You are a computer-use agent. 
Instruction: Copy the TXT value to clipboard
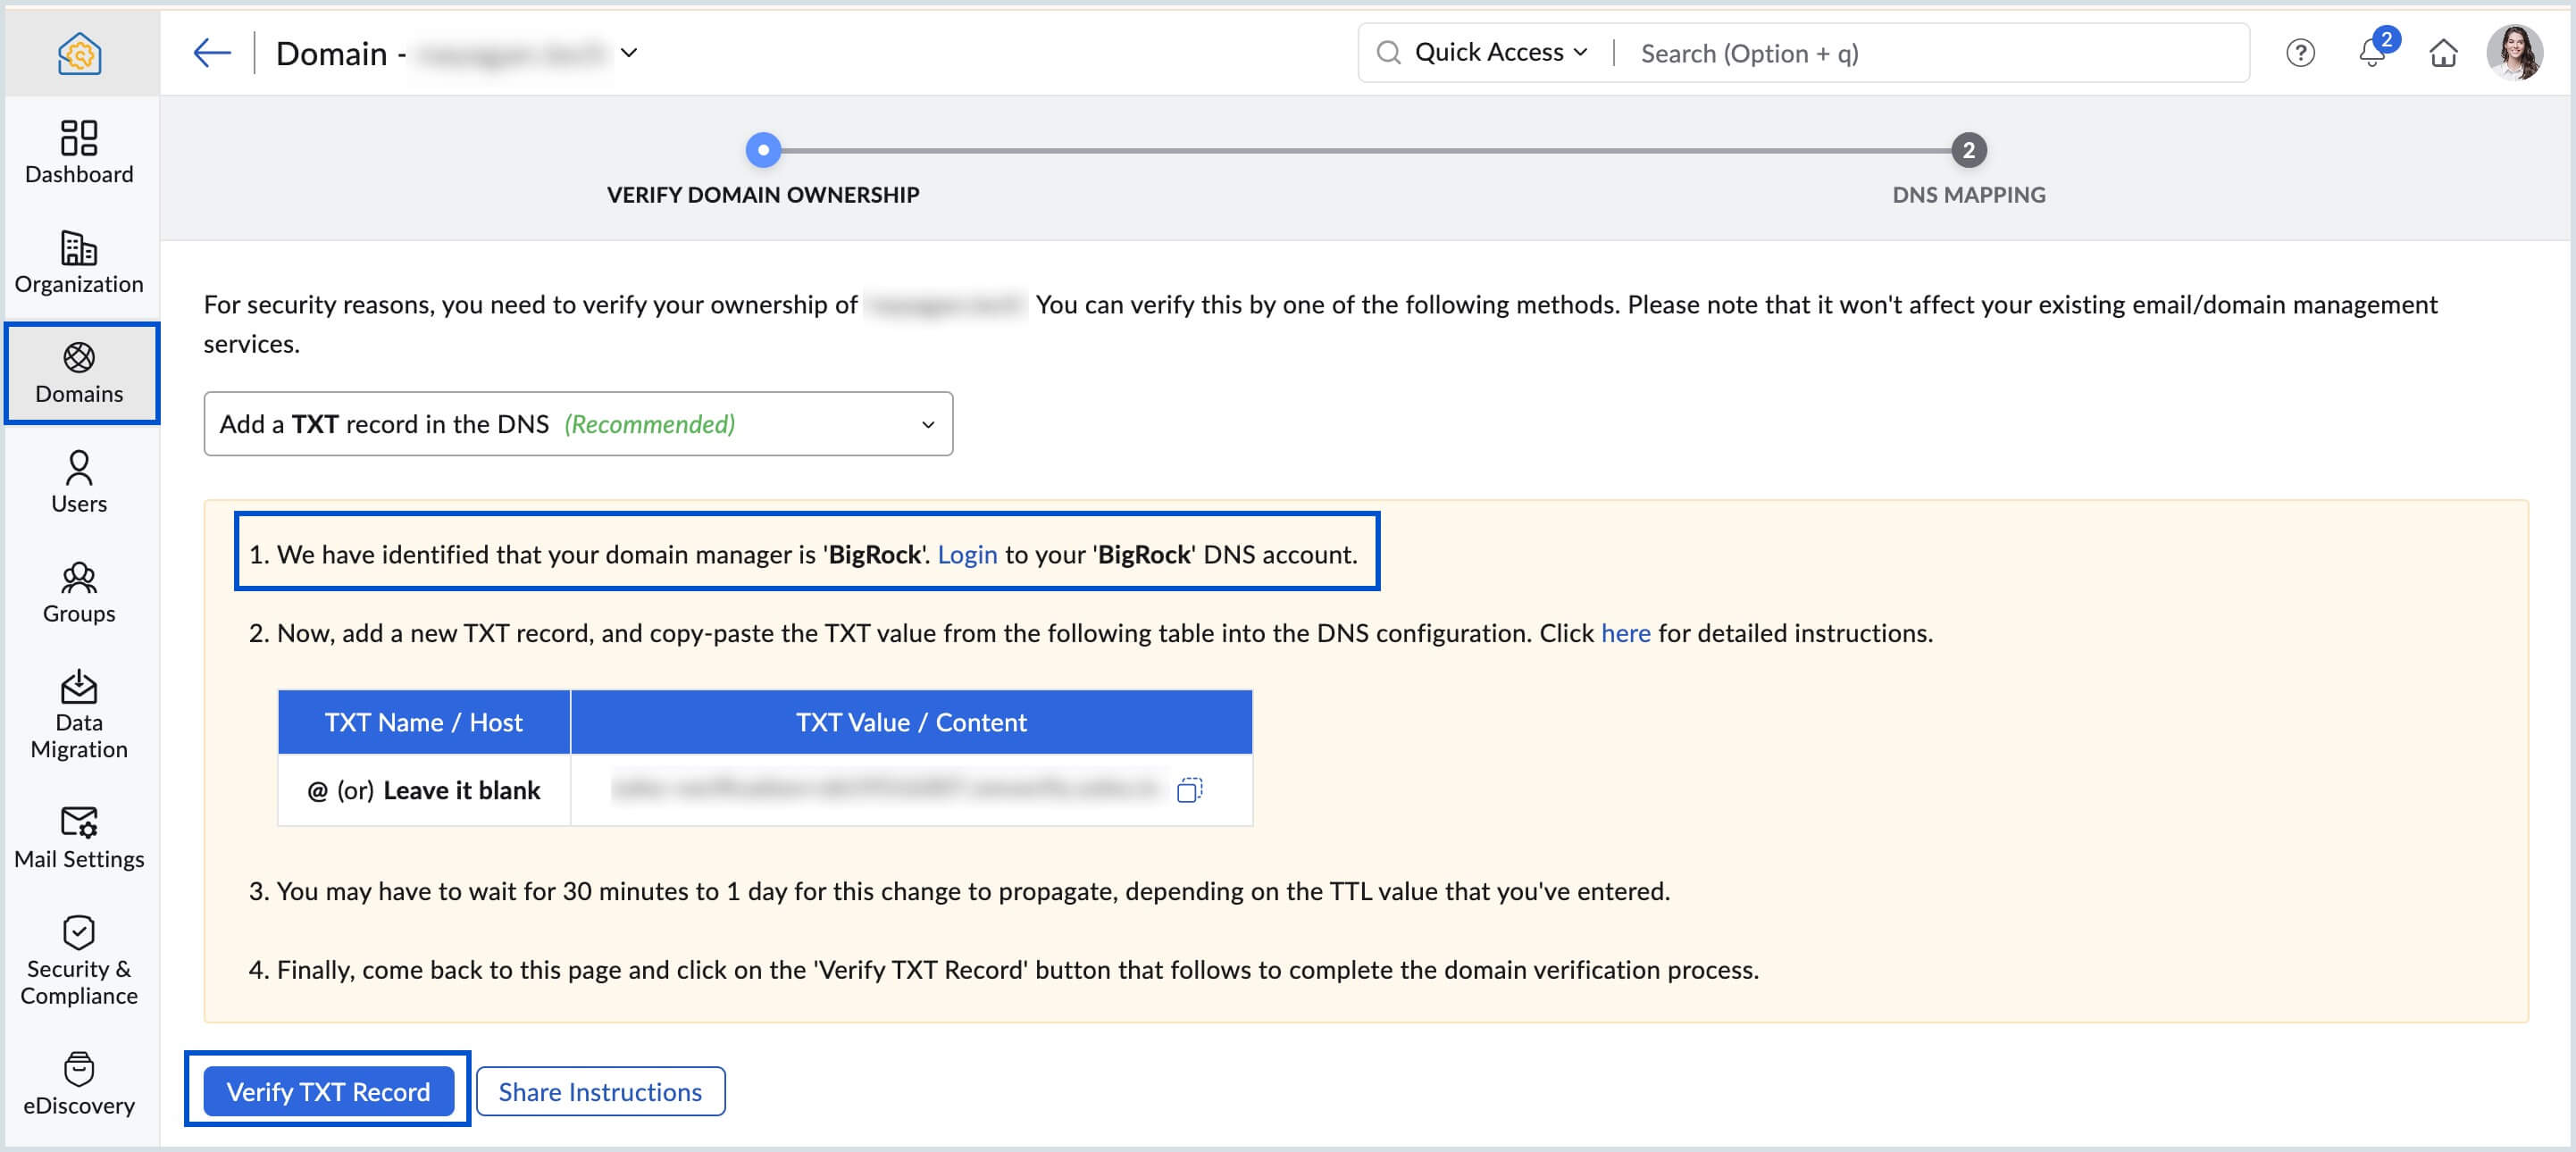(x=1190, y=790)
